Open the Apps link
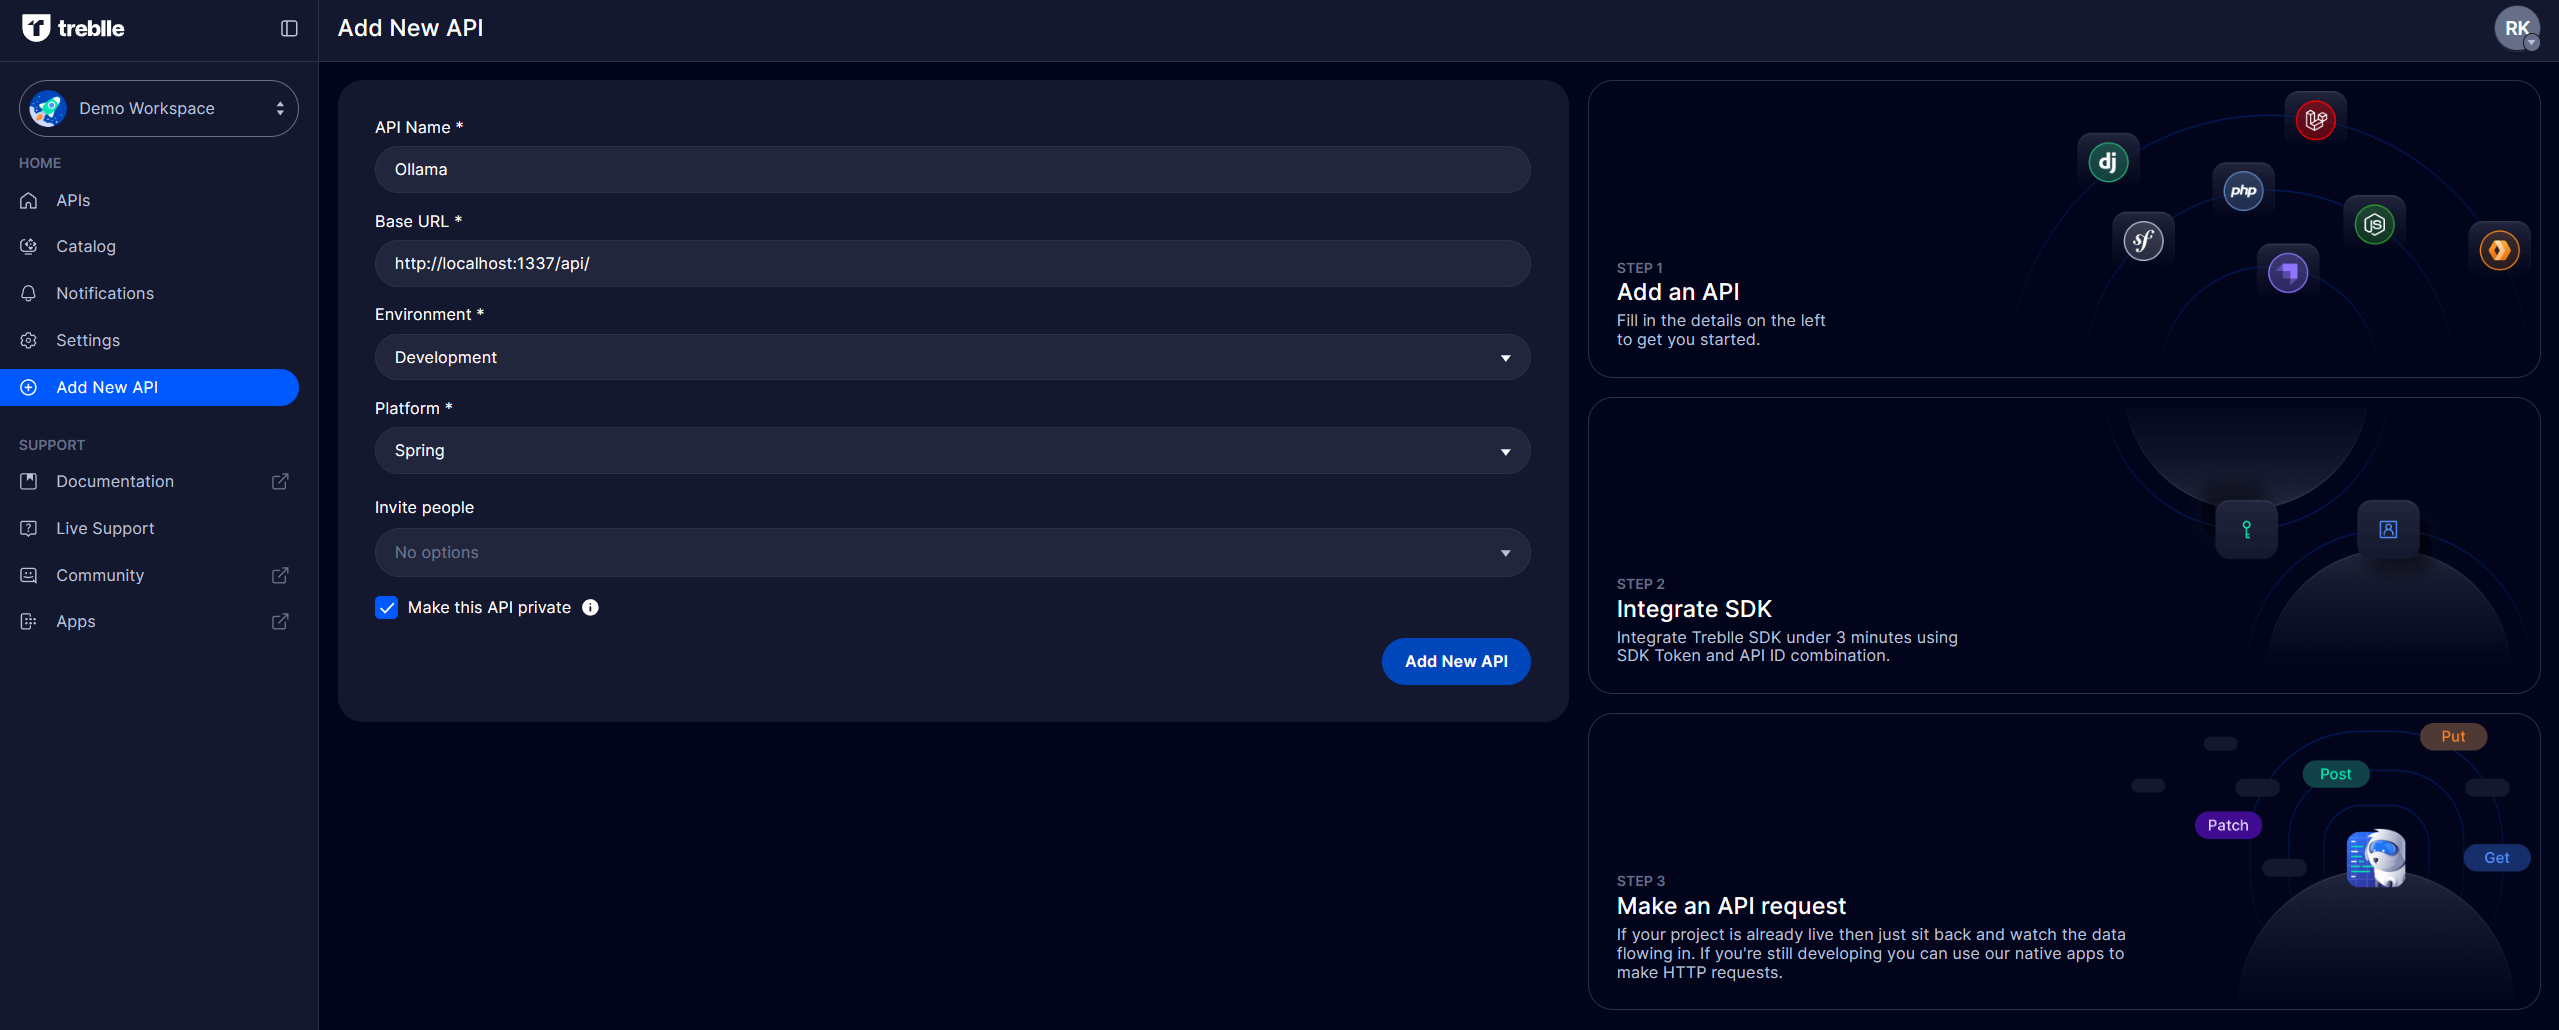The width and height of the screenshot is (2559, 1030). point(150,622)
